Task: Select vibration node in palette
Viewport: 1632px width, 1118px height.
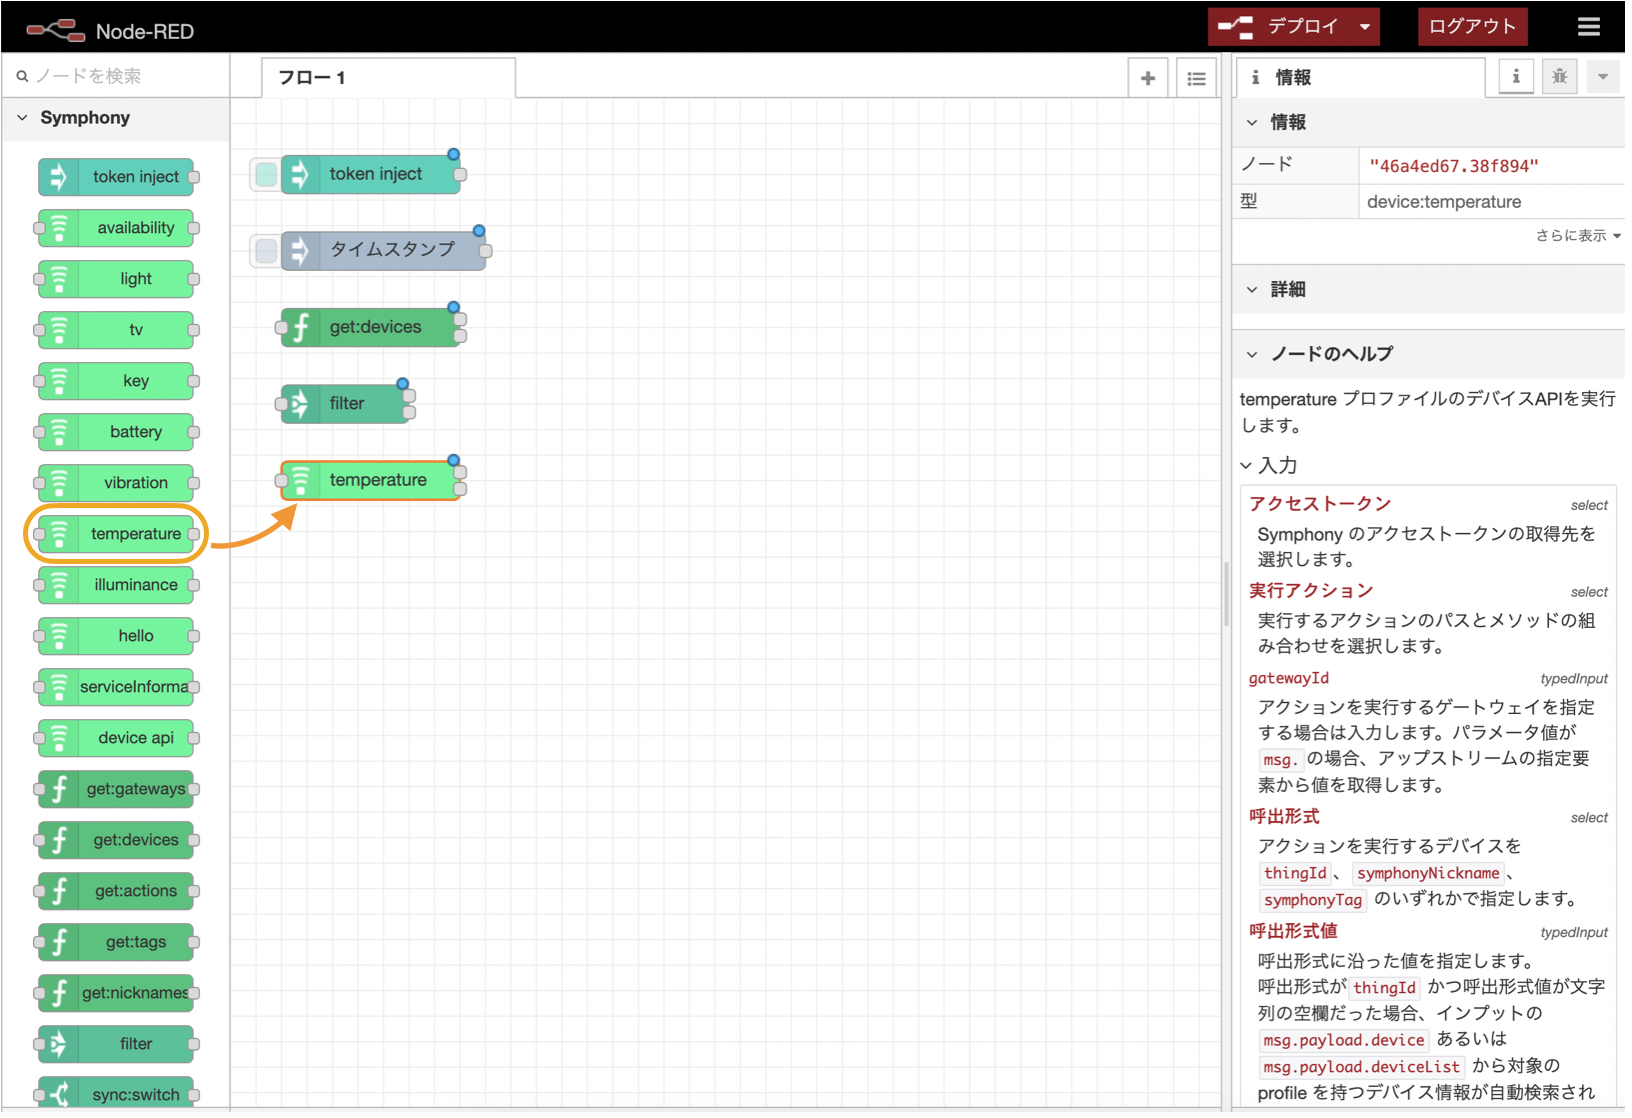Action: coord(116,484)
